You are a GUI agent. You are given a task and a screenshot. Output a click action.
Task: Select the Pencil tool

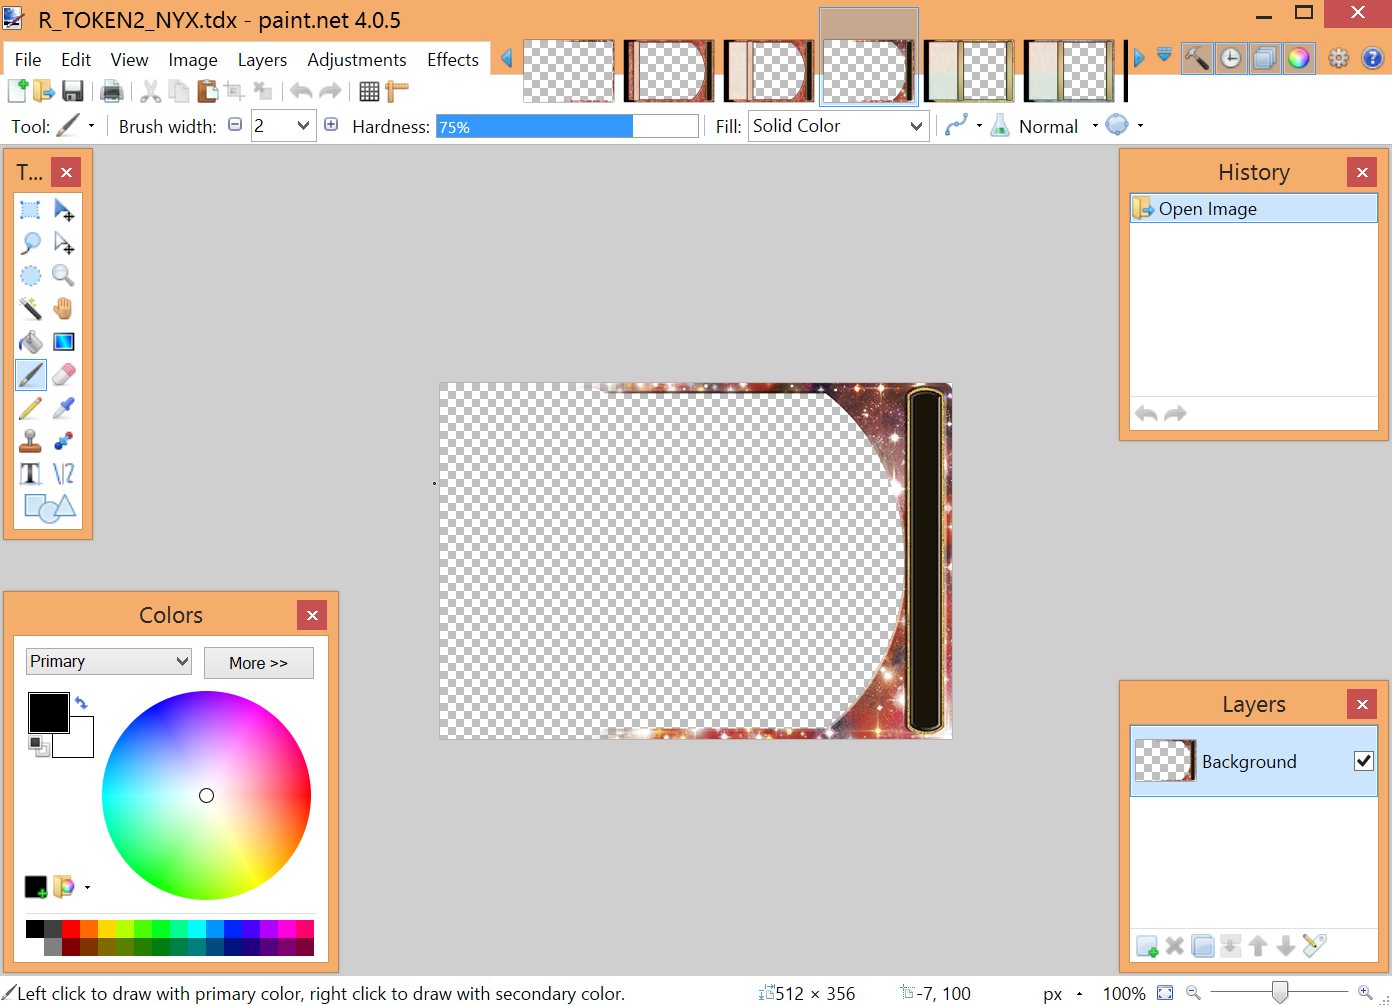click(31, 408)
